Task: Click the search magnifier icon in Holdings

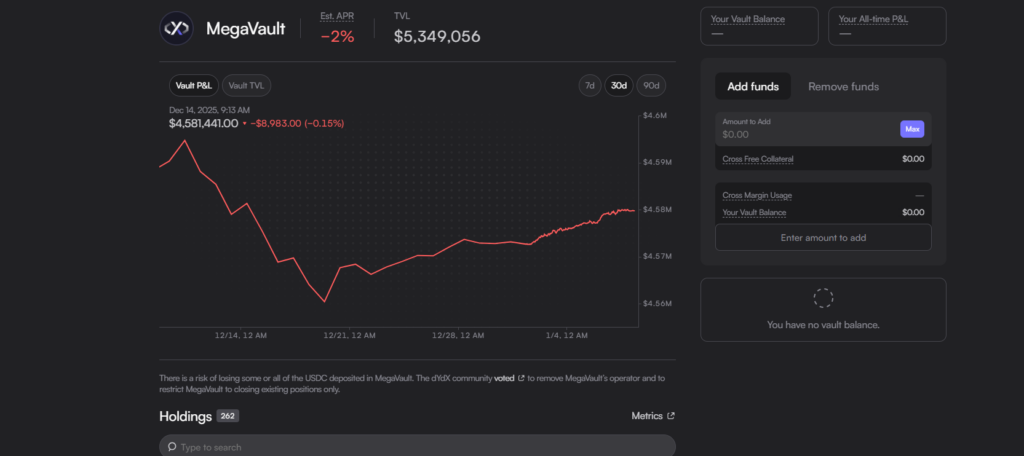Action: coord(173,447)
